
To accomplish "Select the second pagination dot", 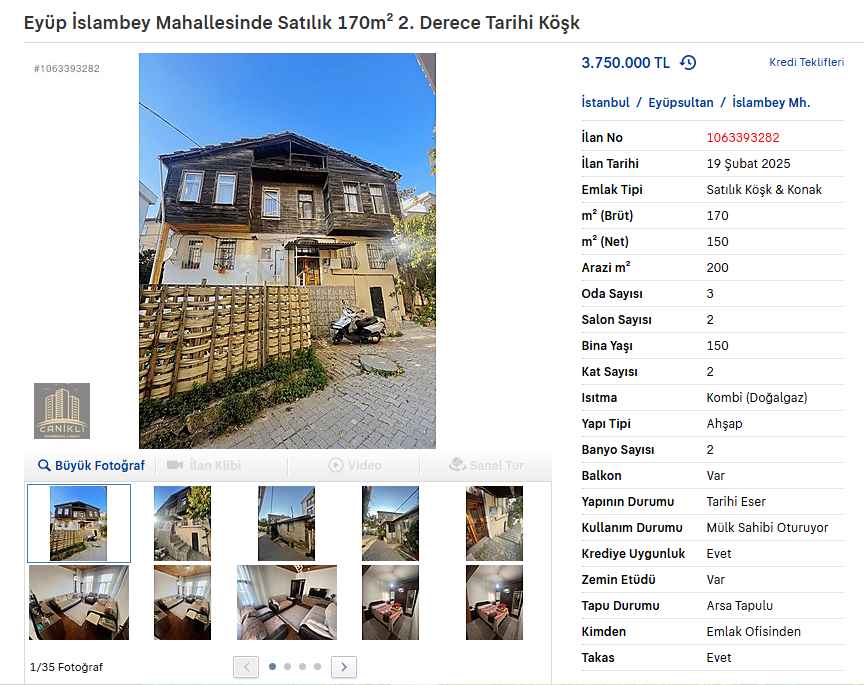I will pos(287,666).
